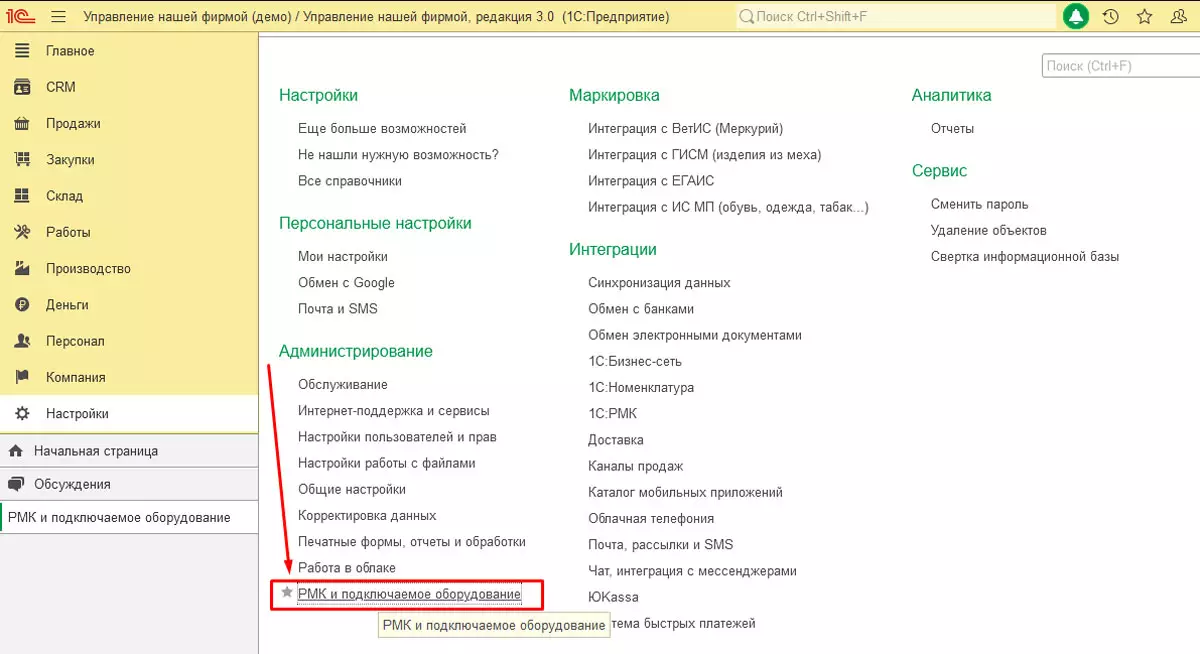Open Печатные формы, отчеты и обработки
The width and height of the screenshot is (1200, 654).
[412, 541]
